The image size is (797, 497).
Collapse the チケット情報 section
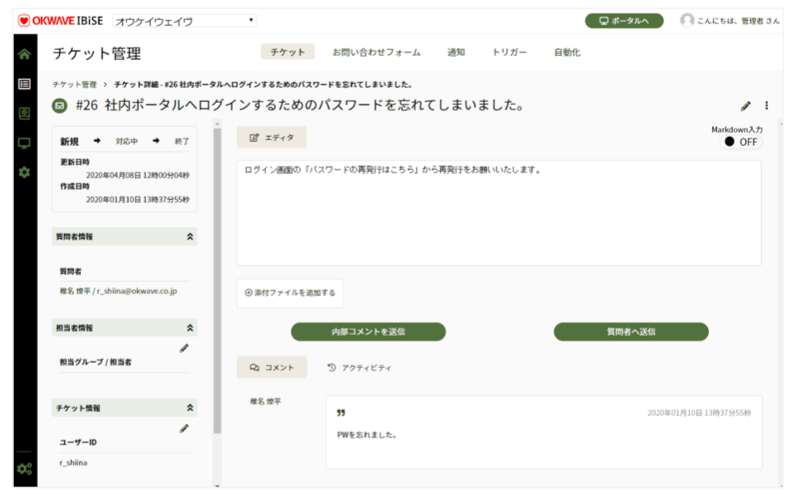point(190,408)
